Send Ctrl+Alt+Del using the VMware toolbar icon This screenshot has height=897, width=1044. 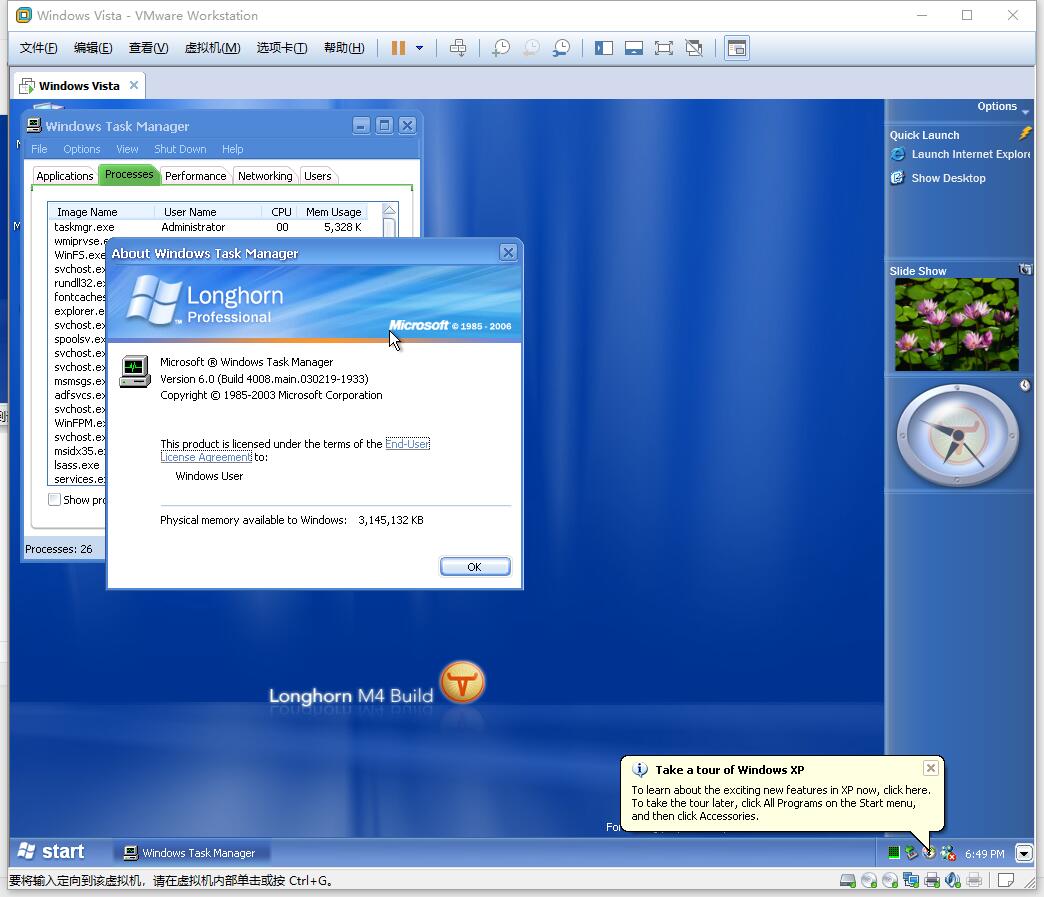[x=458, y=48]
